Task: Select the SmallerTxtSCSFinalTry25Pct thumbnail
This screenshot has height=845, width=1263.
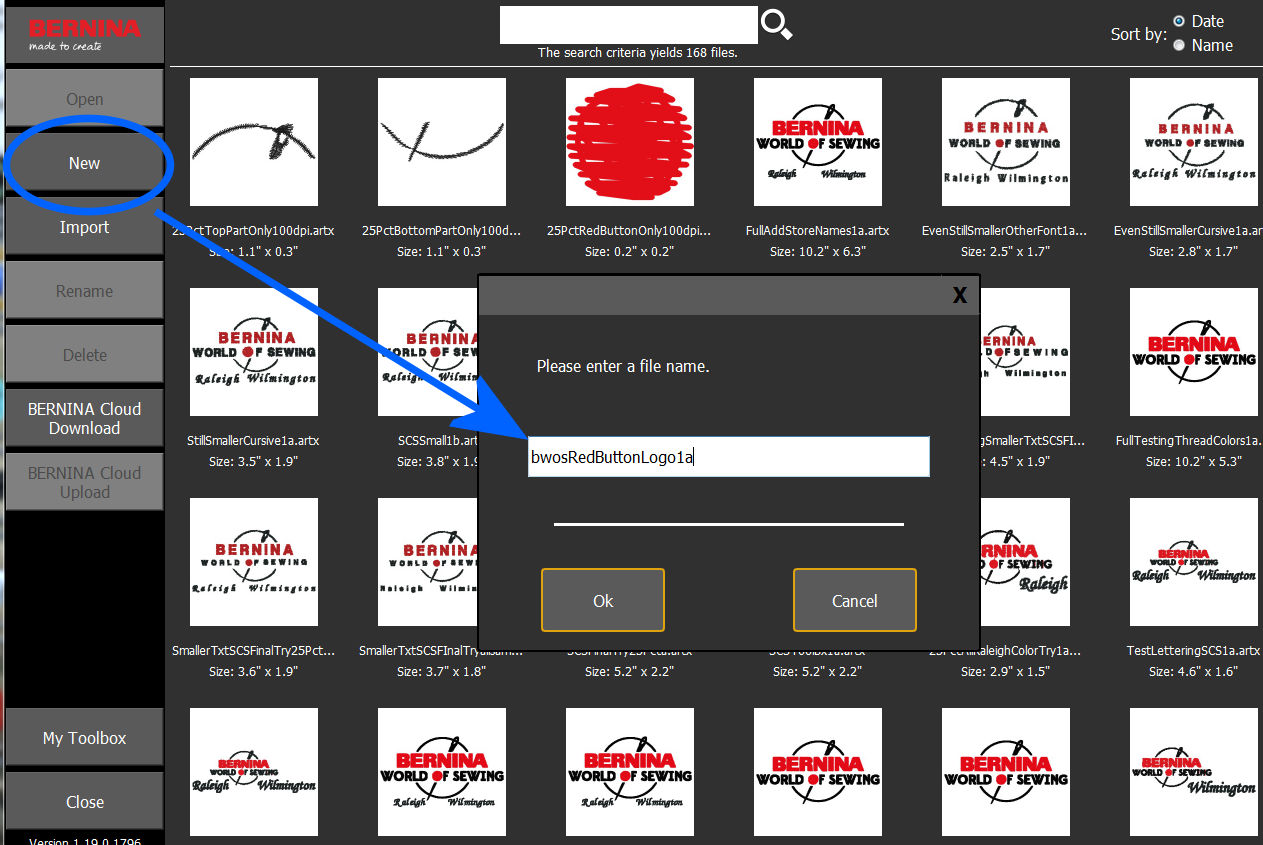Action: (254, 563)
